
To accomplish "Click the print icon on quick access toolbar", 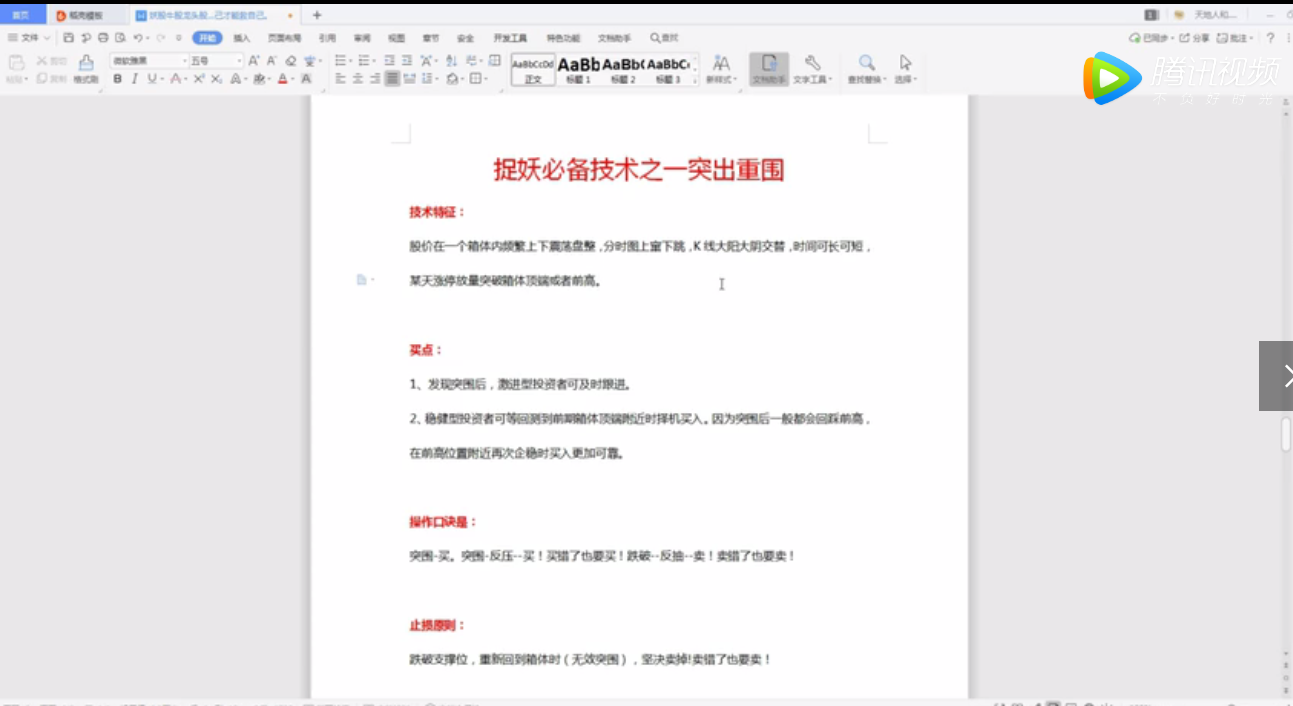I will tap(102, 36).
